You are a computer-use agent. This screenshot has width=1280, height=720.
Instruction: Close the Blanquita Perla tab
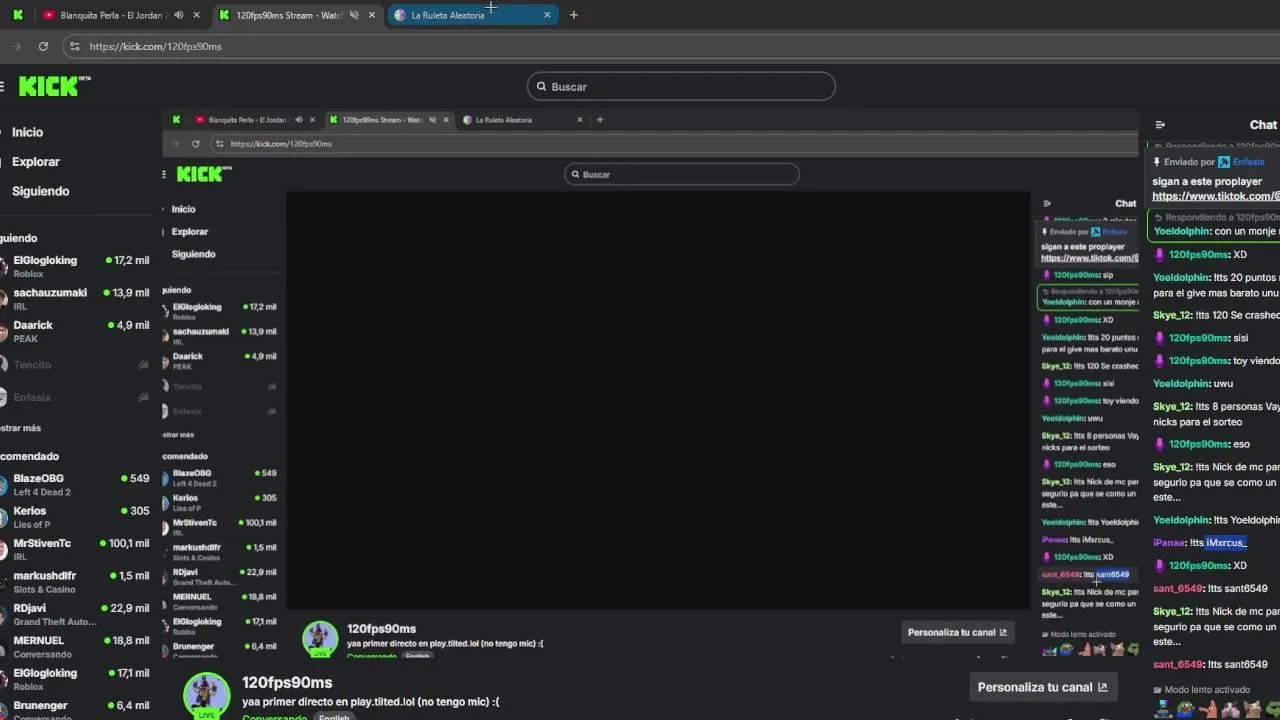(196, 15)
